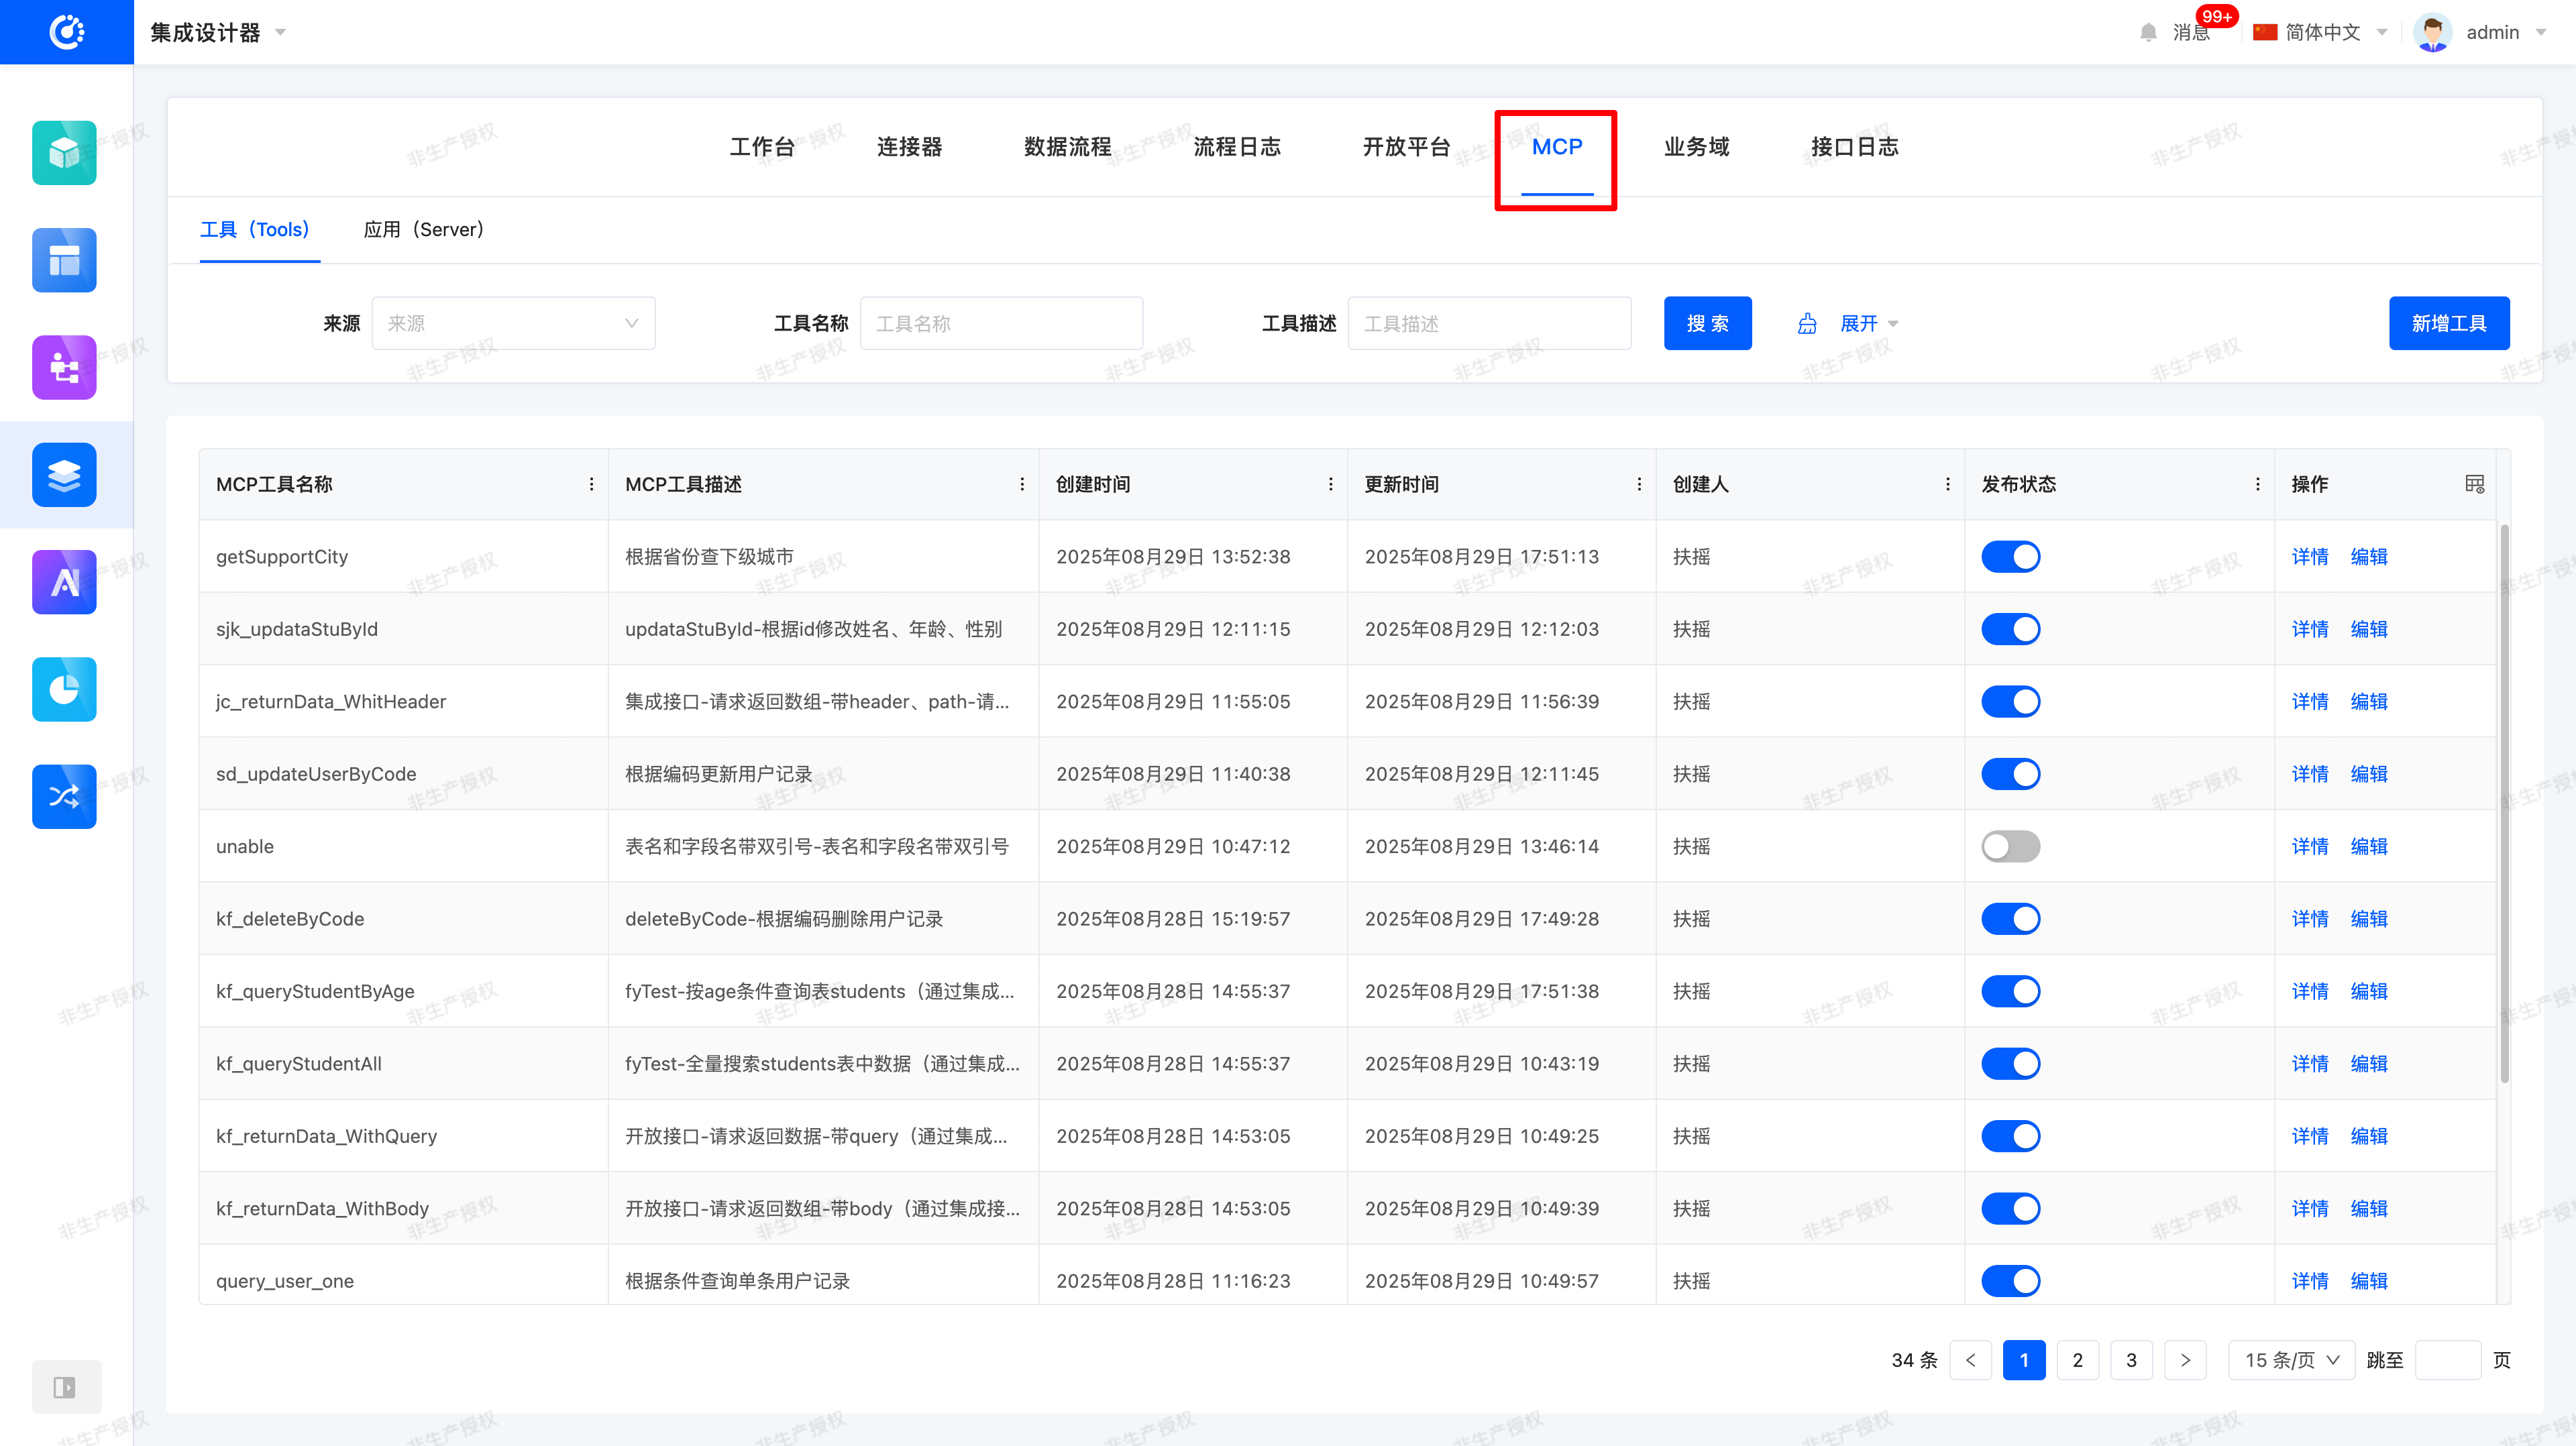Click the 新增工具 button
The height and width of the screenshot is (1446, 2576).
click(2448, 323)
